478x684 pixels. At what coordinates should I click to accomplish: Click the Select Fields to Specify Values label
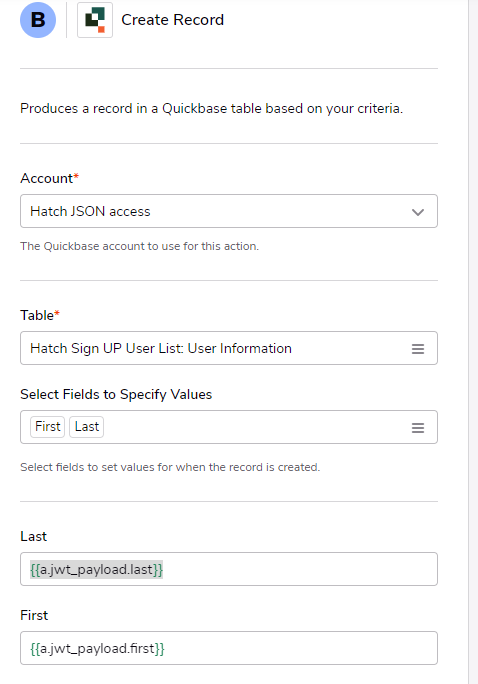coord(116,394)
